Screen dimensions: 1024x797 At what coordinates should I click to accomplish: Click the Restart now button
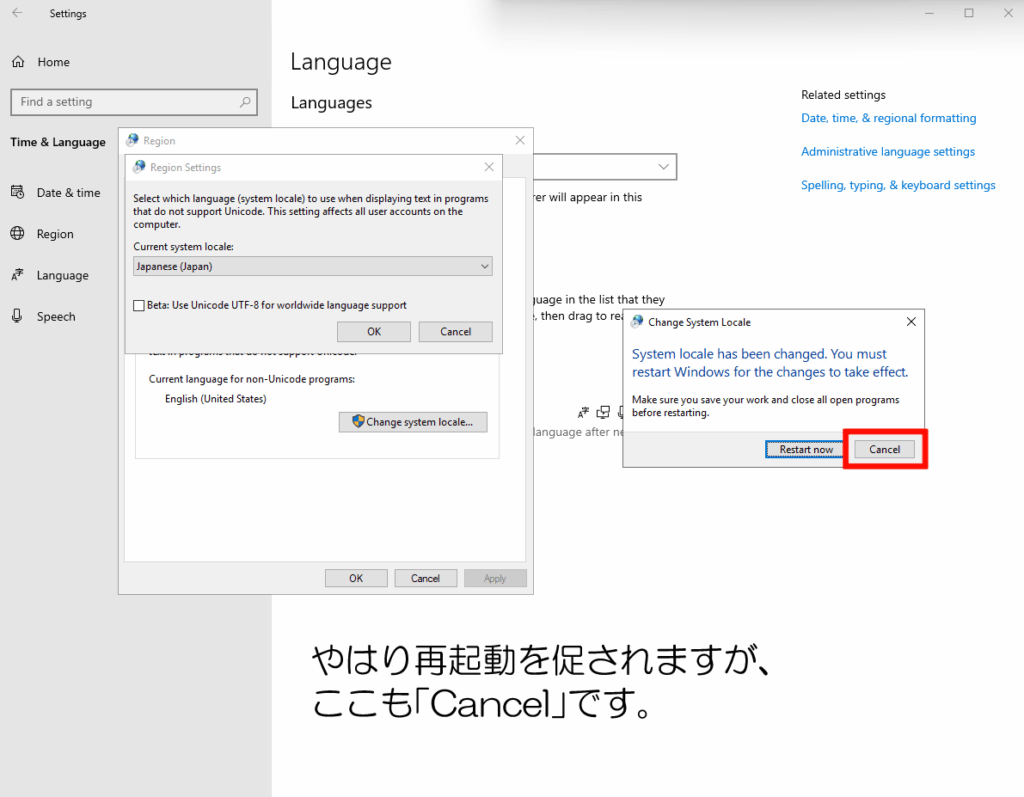click(x=806, y=450)
